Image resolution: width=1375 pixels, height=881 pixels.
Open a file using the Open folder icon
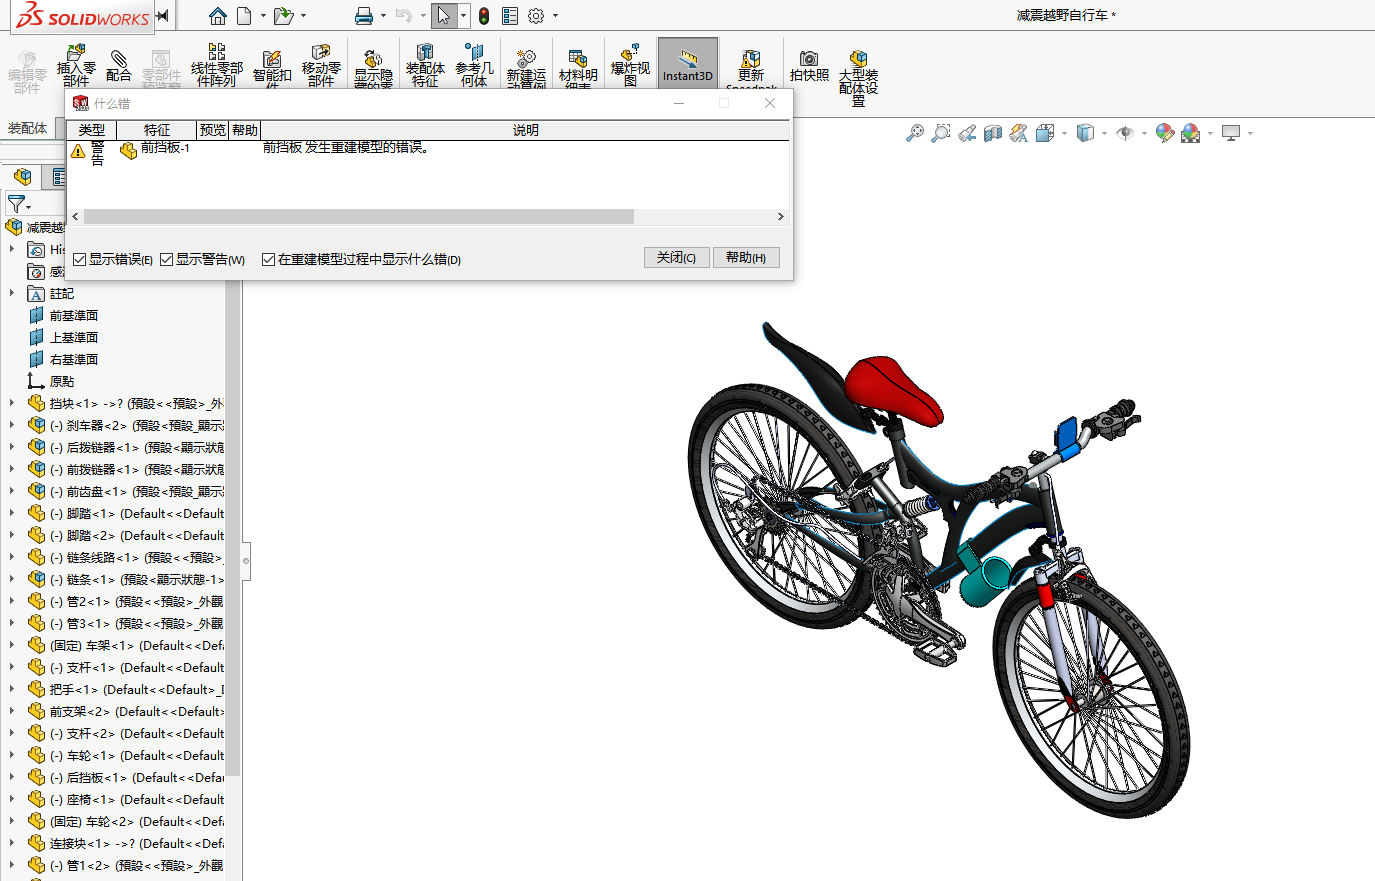pyautogui.click(x=284, y=16)
